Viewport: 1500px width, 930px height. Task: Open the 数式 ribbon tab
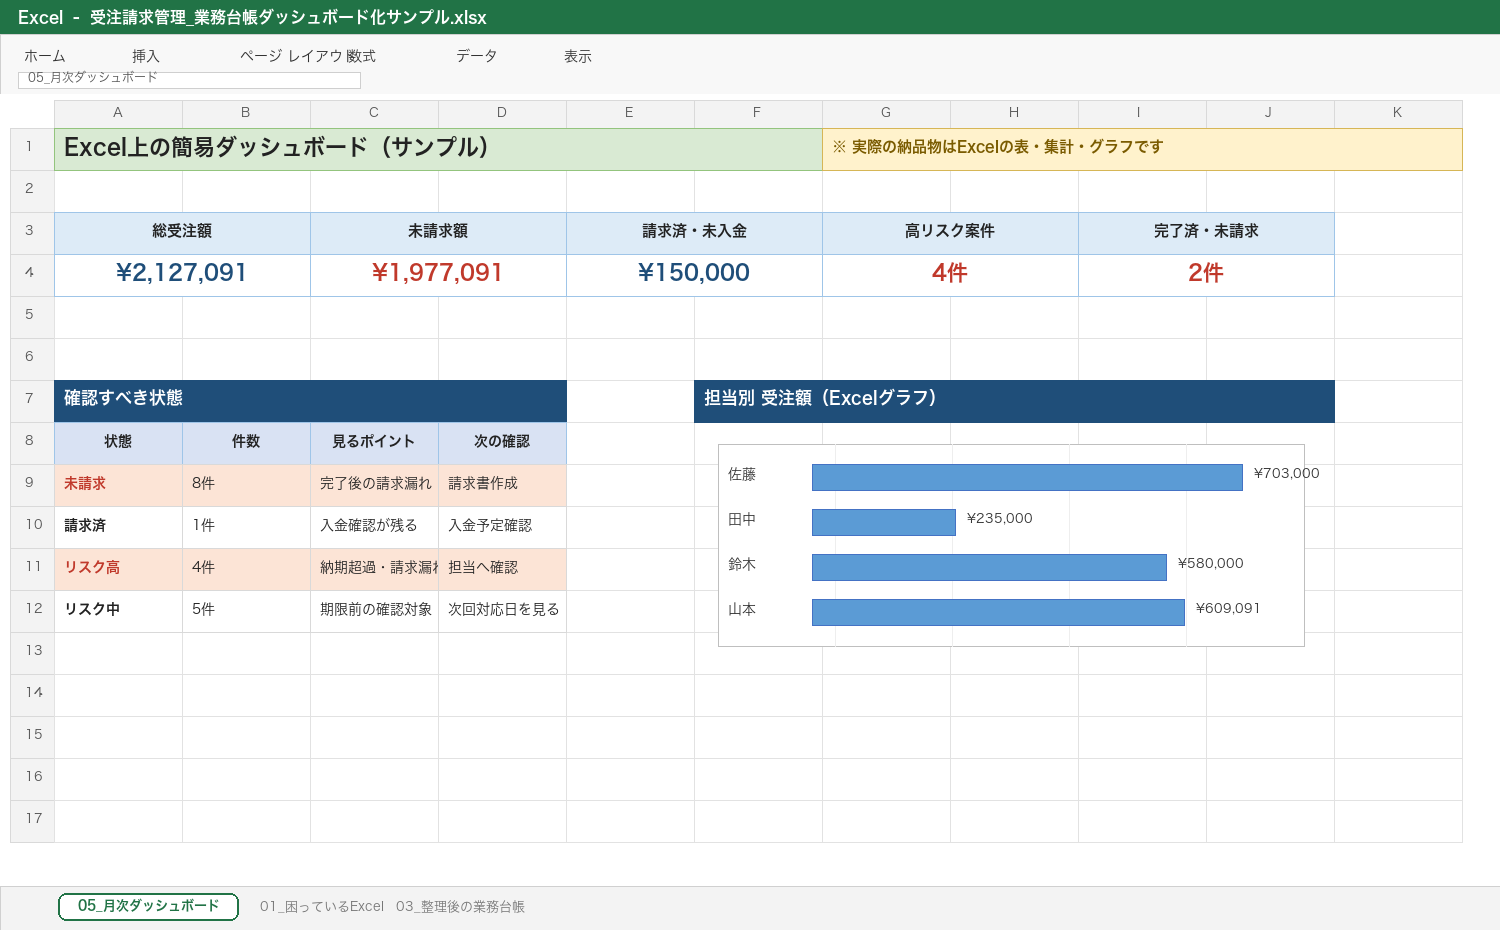tap(361, 56)
